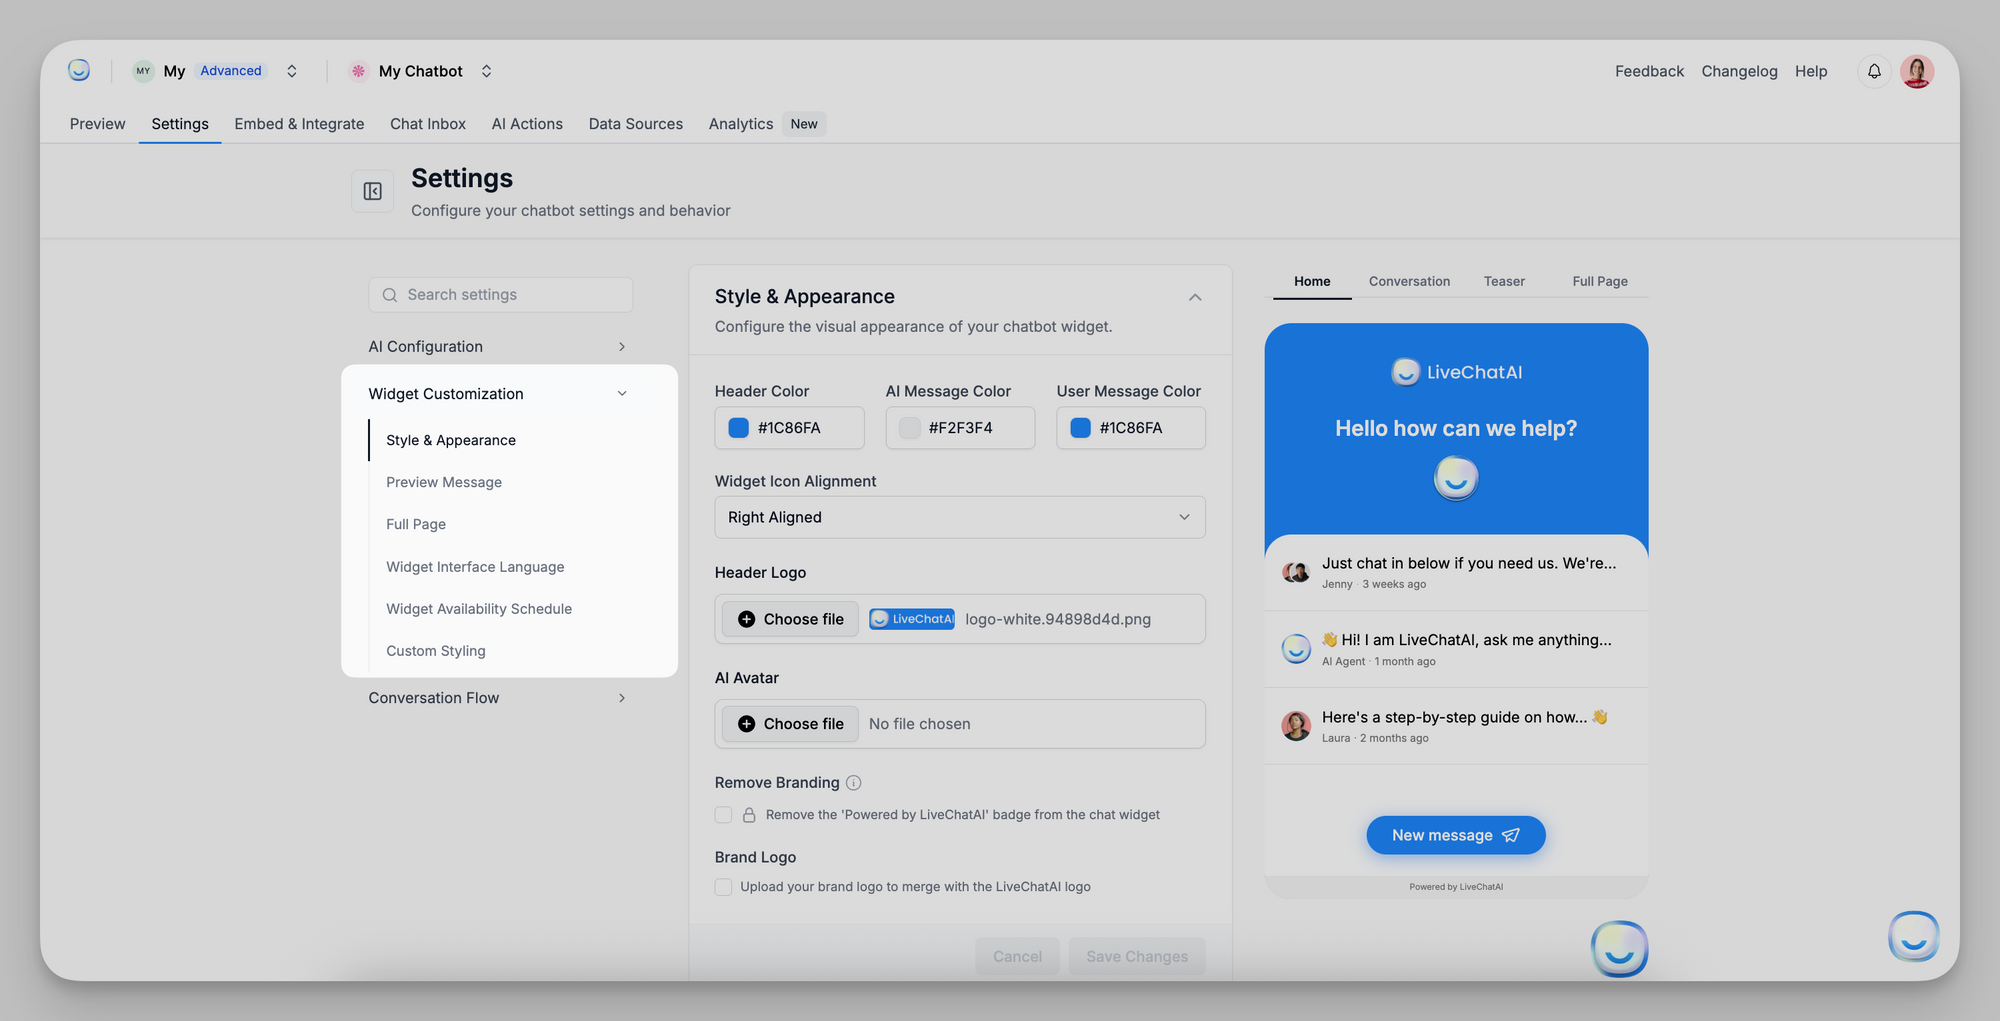Focus the Search settings field

(x=500, y=295)
